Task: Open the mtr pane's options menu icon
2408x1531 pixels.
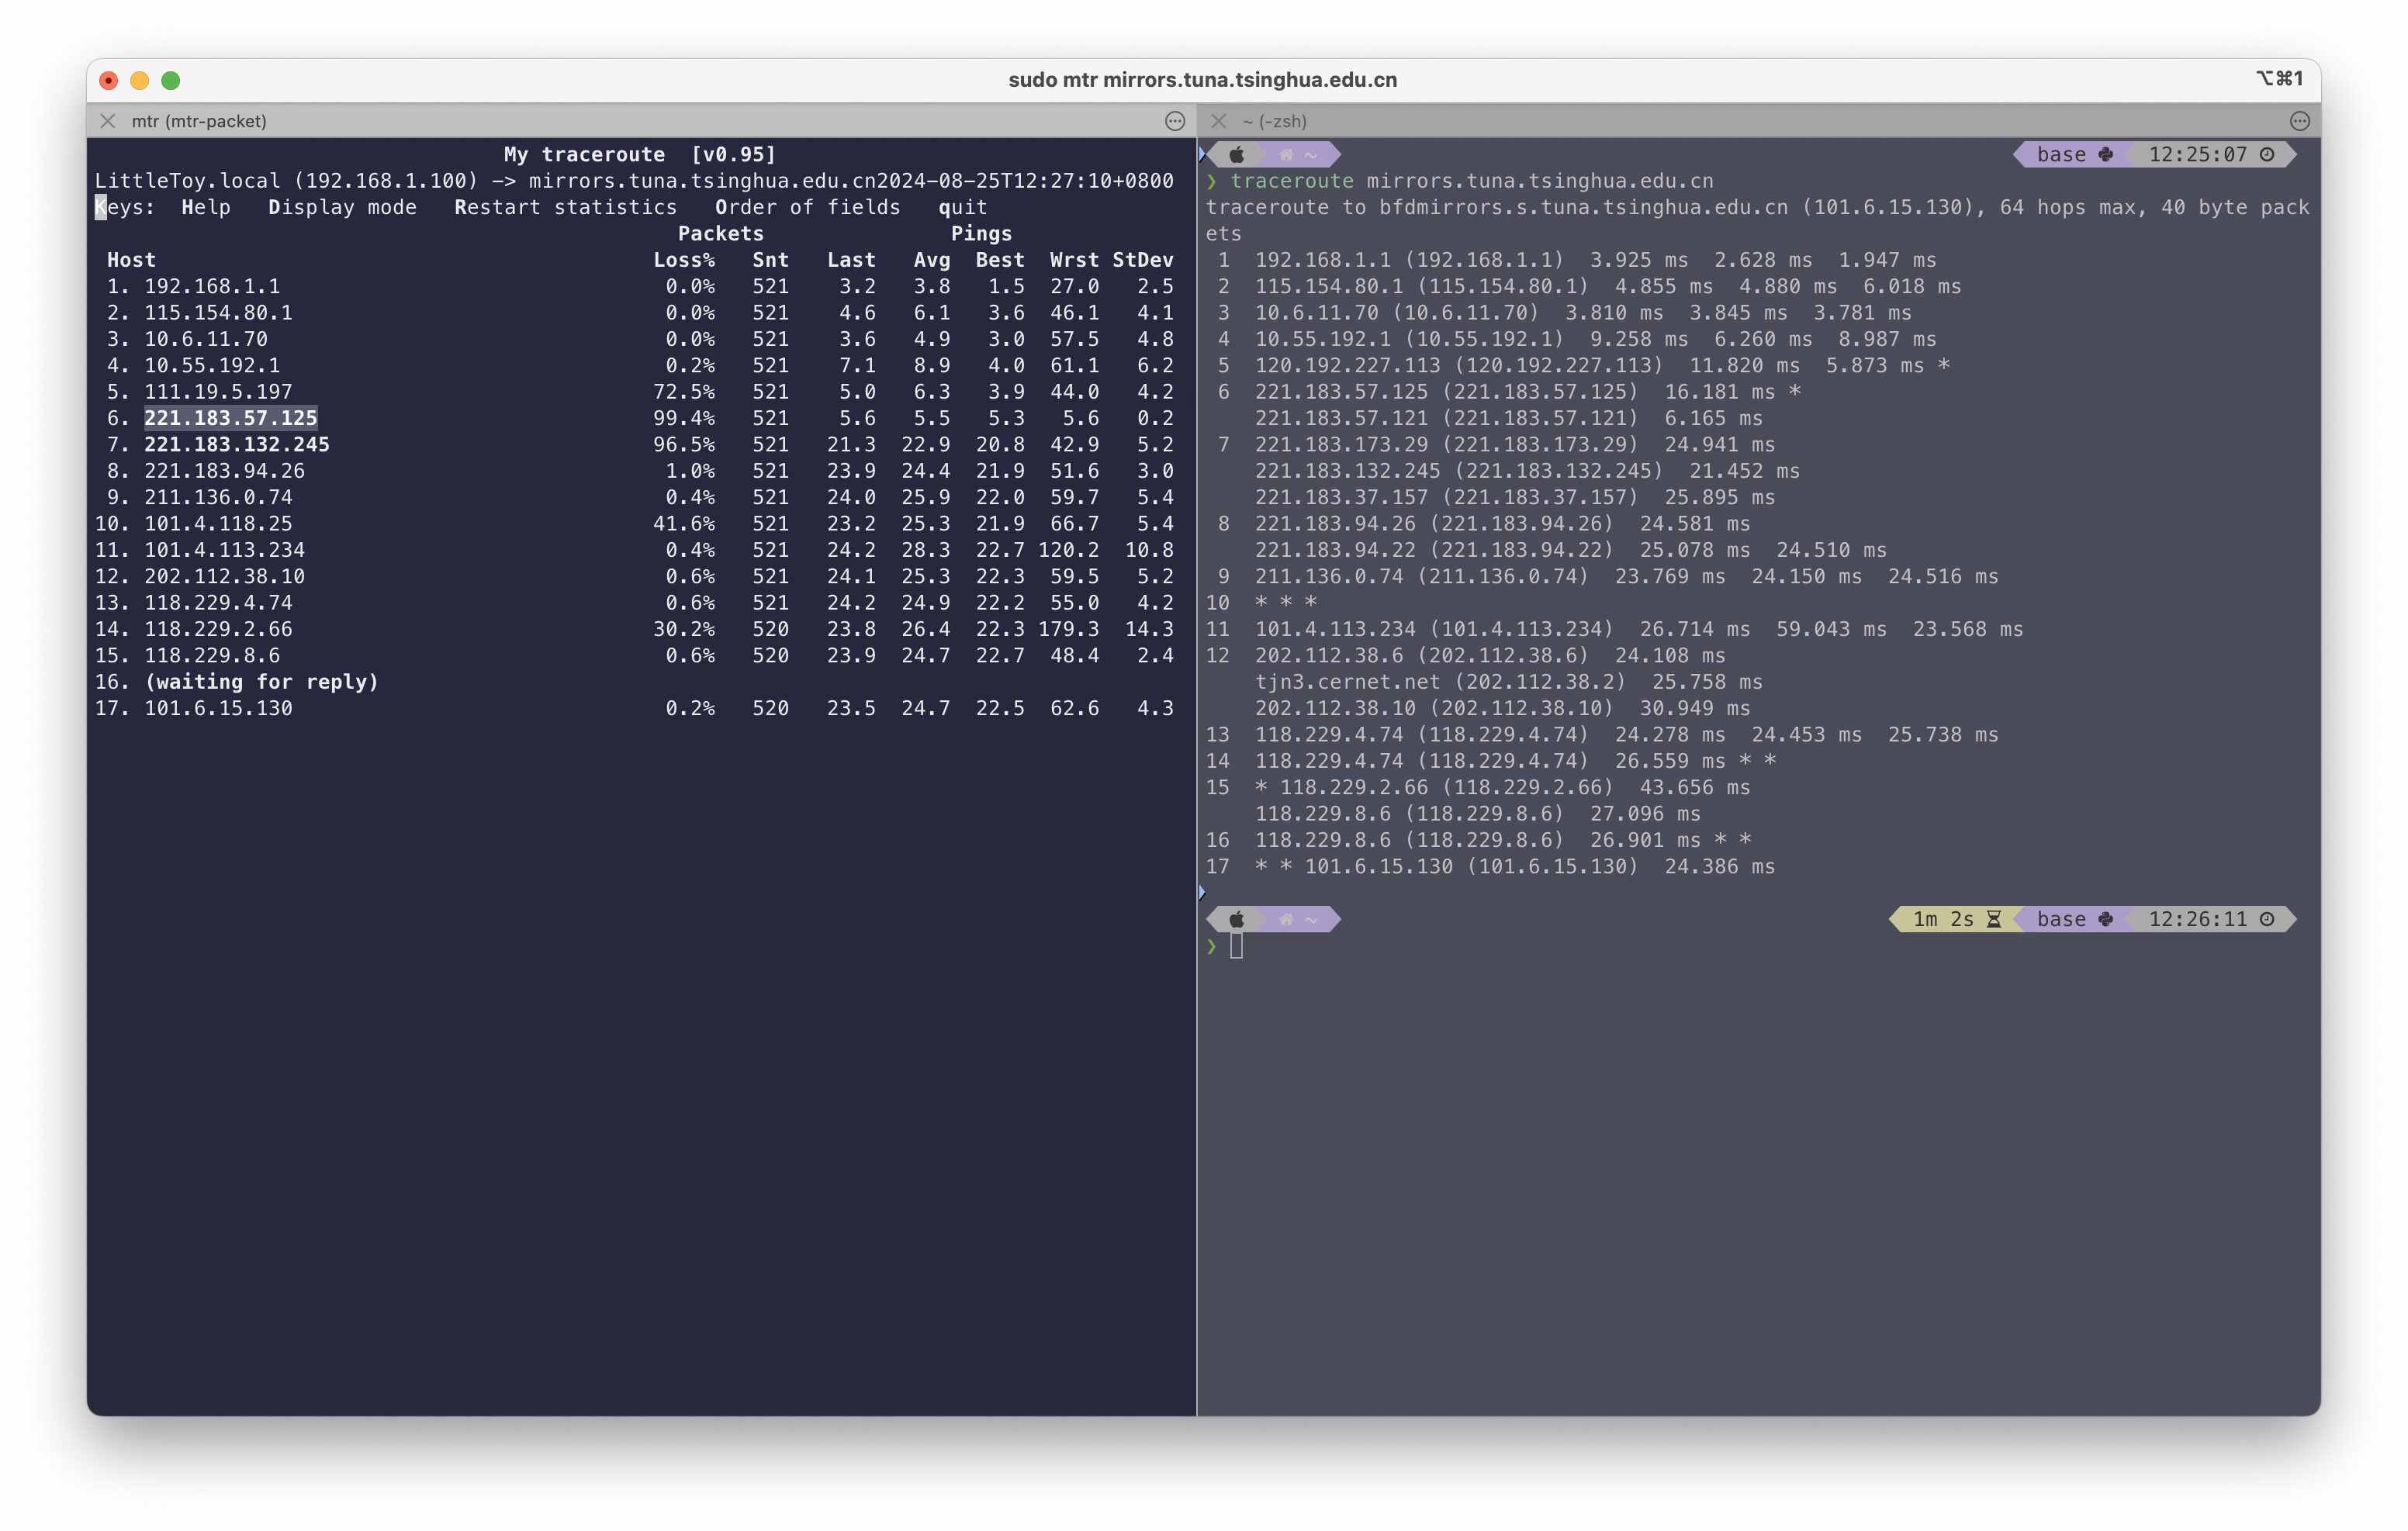Action: pos(1175,121)
